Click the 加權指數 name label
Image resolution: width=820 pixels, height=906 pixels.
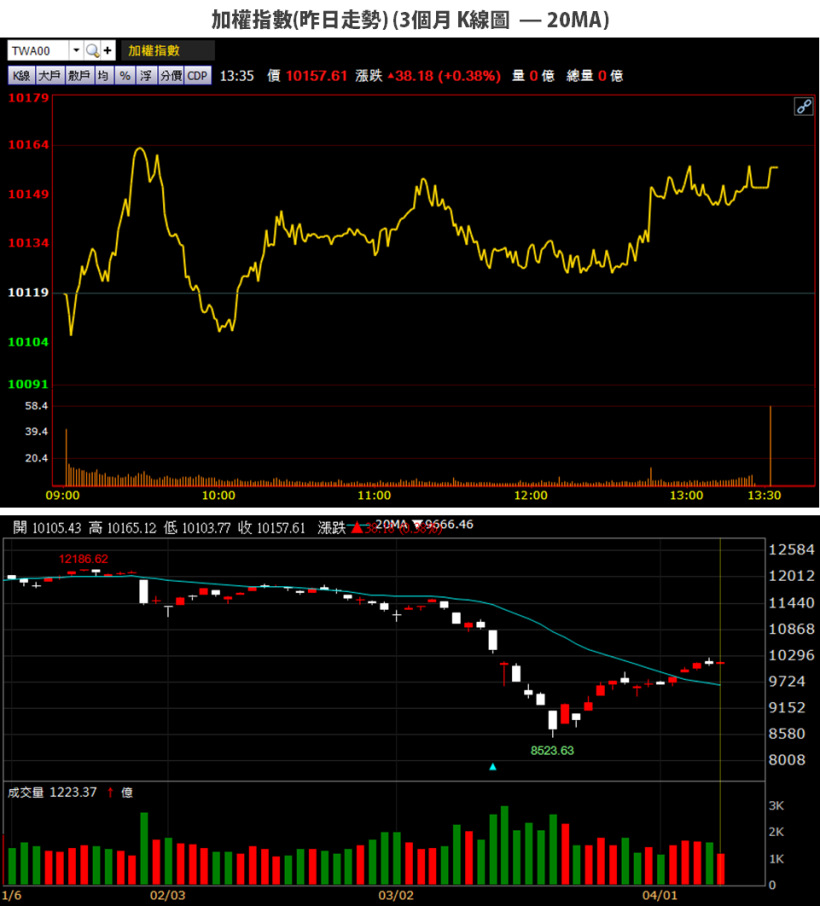[154, 51]
